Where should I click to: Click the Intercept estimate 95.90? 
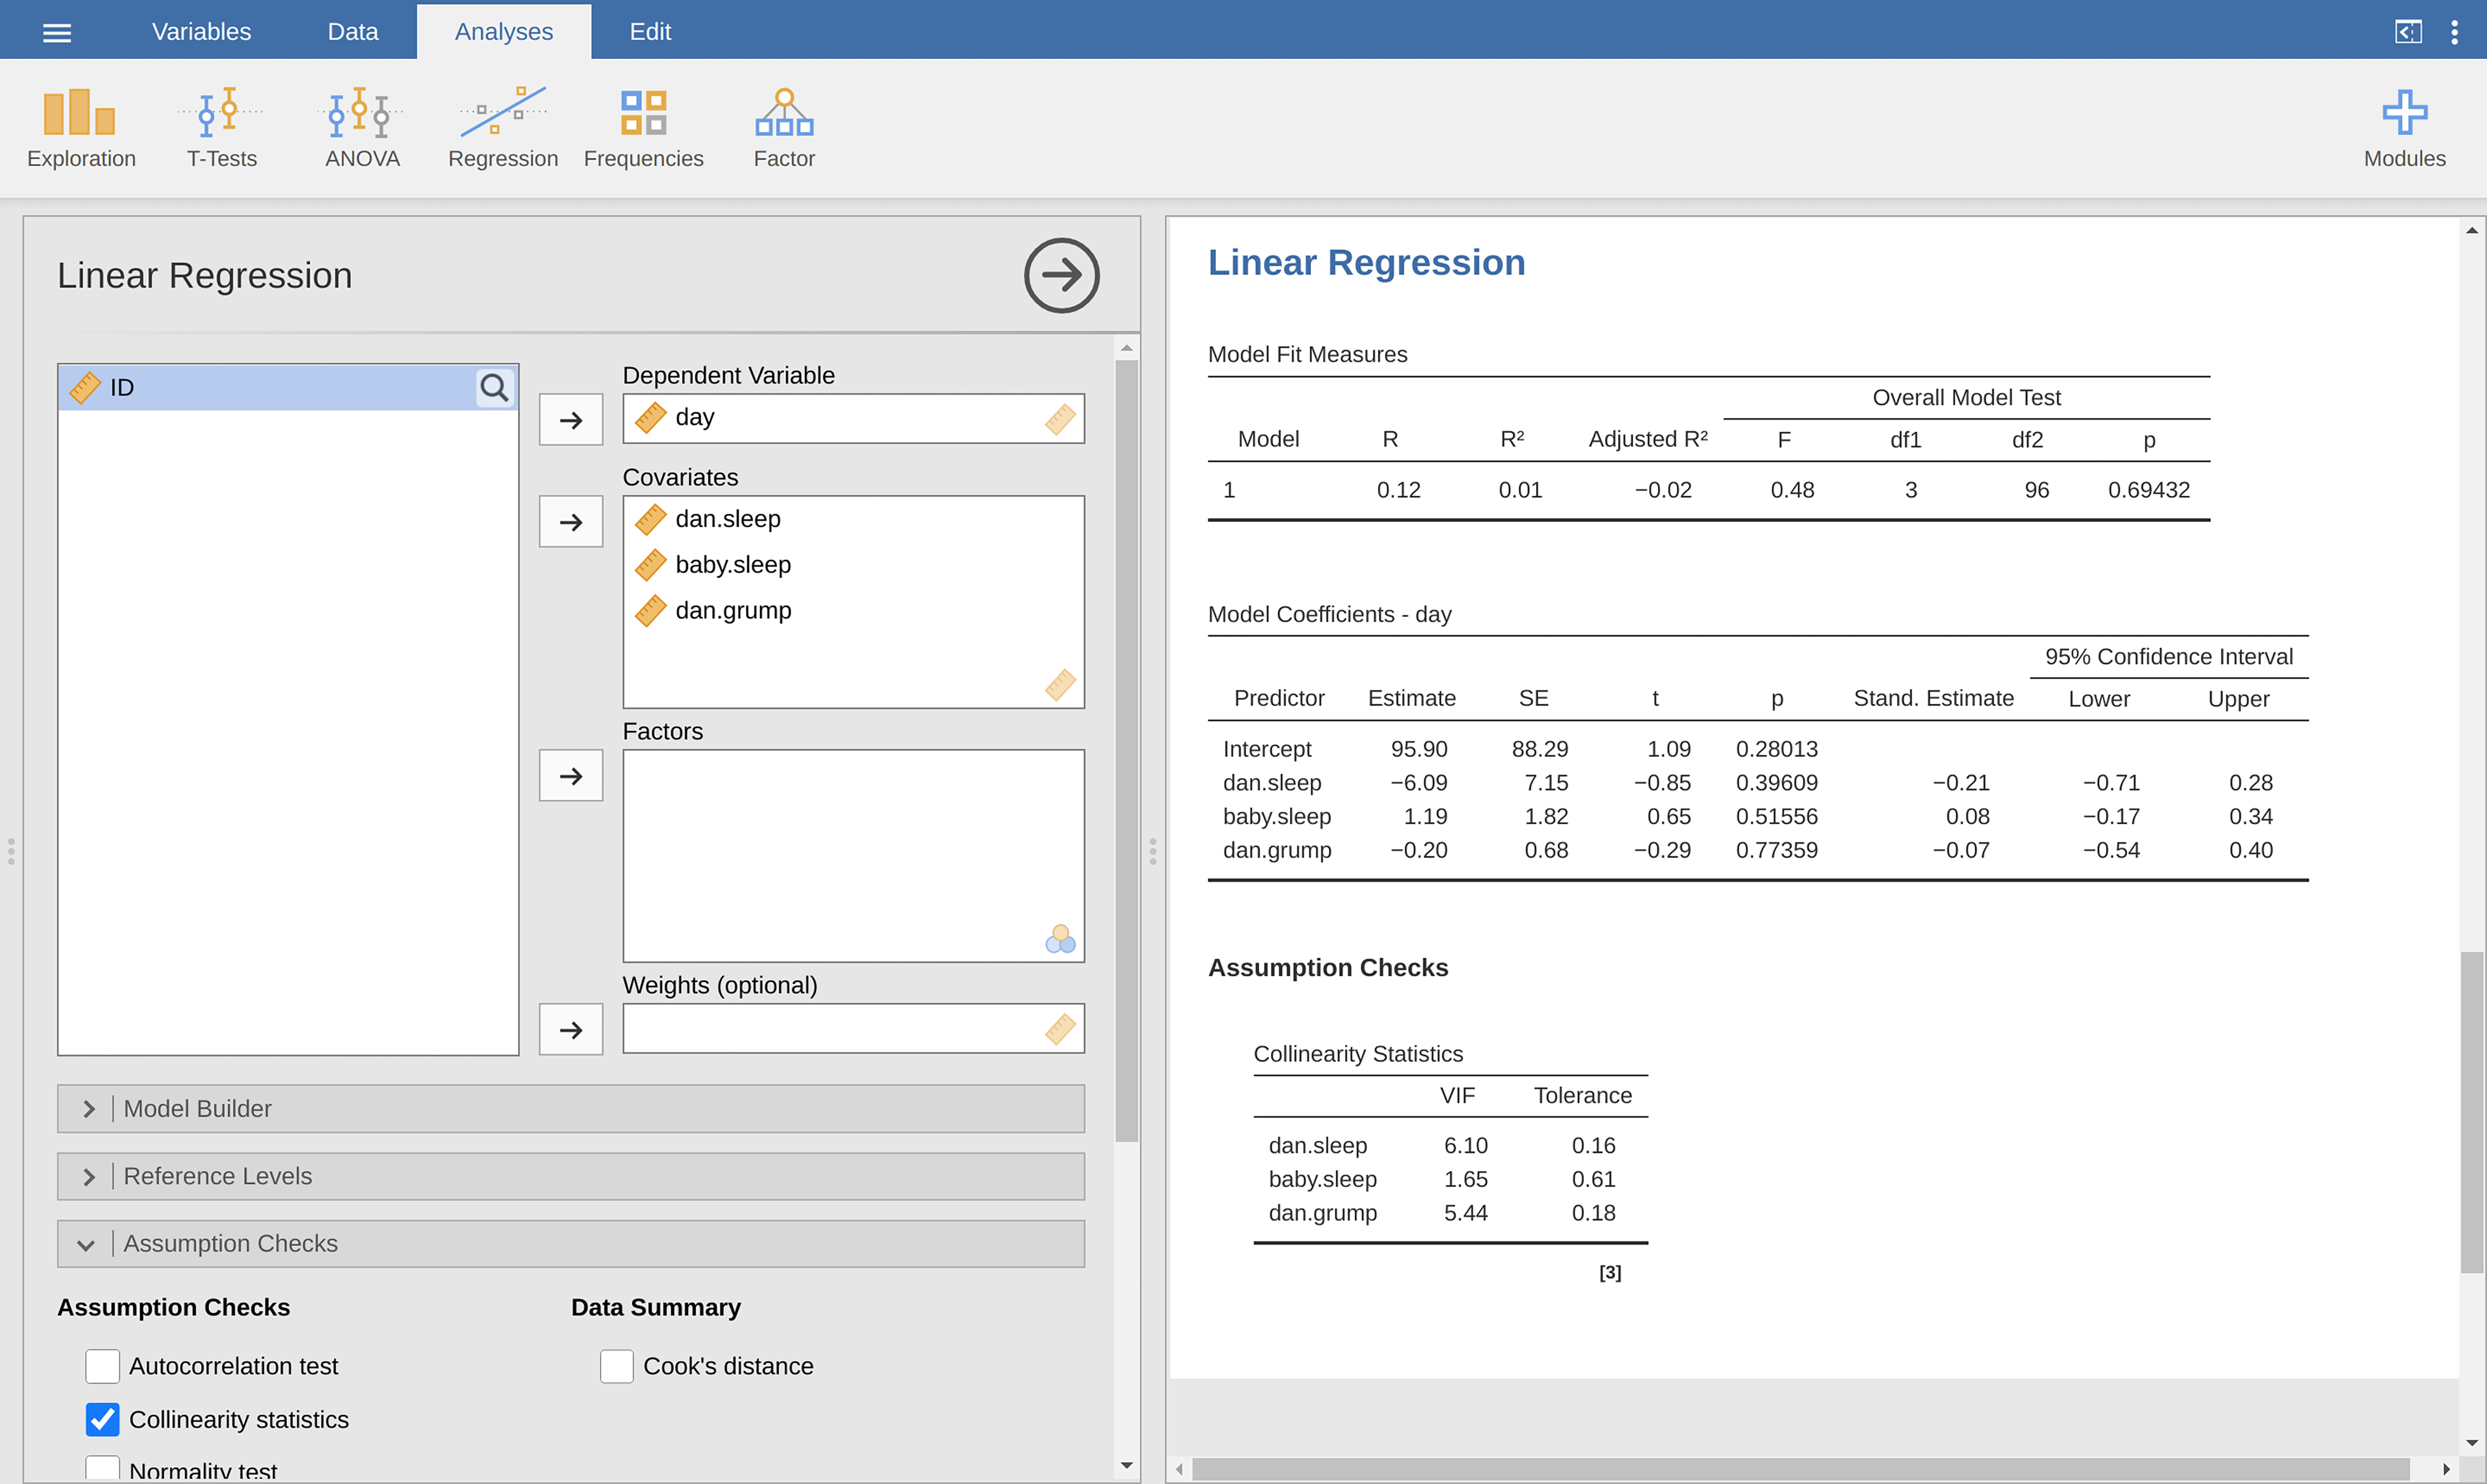(x=1418, y=749)
